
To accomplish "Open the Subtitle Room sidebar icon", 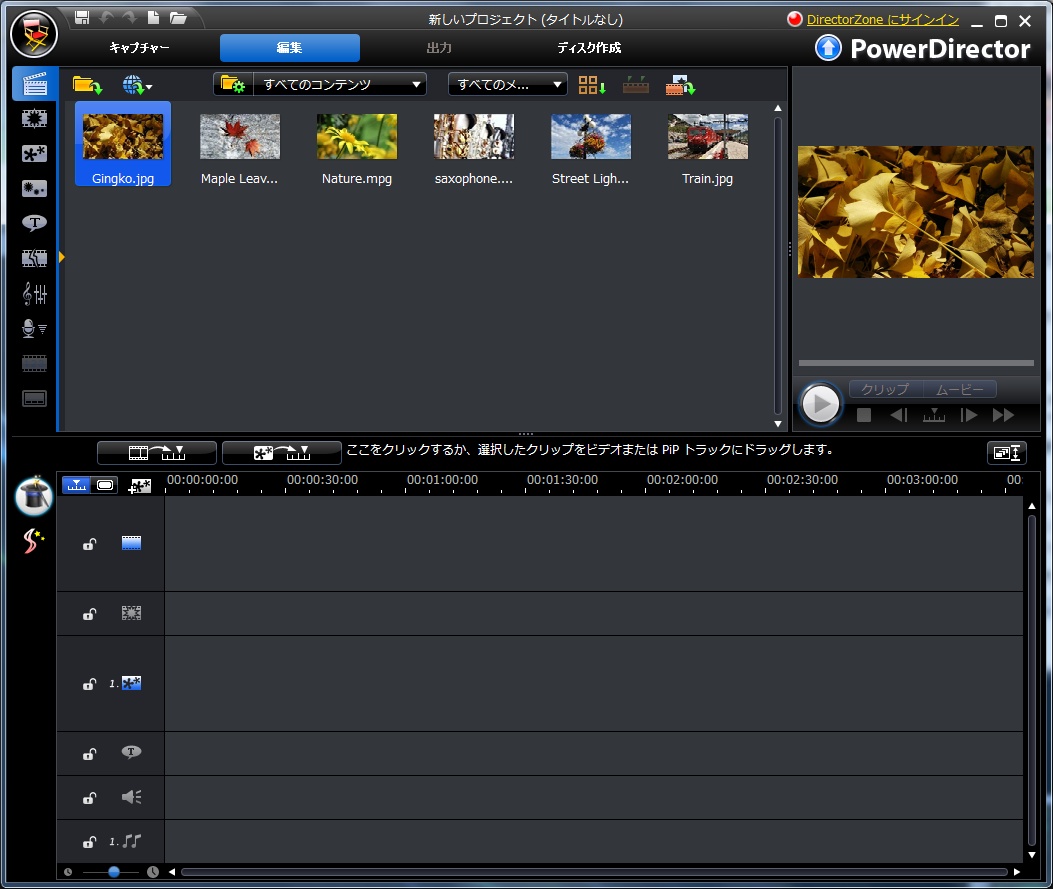I will coord(34,398).
